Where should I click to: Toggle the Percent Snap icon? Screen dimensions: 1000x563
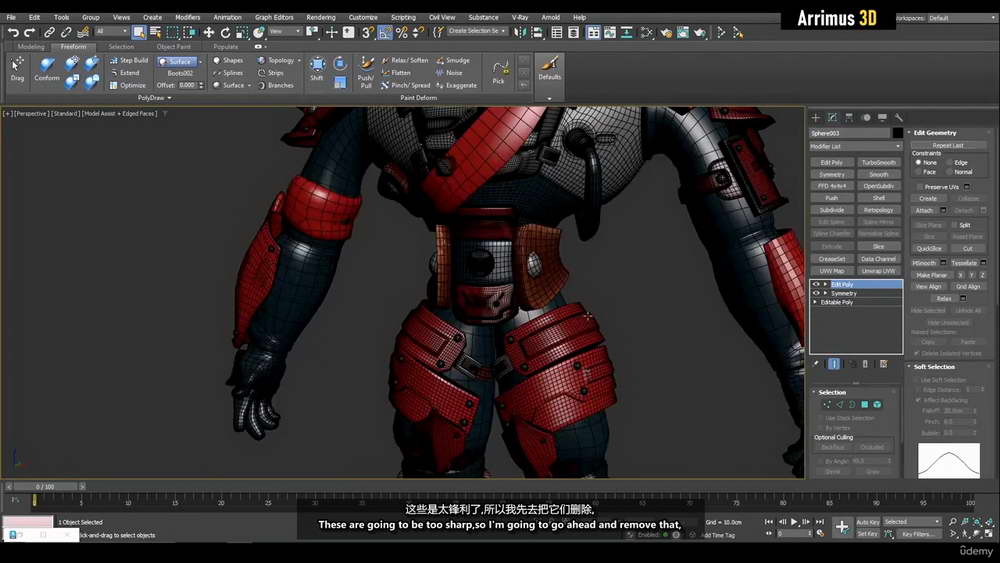[402, 32]
